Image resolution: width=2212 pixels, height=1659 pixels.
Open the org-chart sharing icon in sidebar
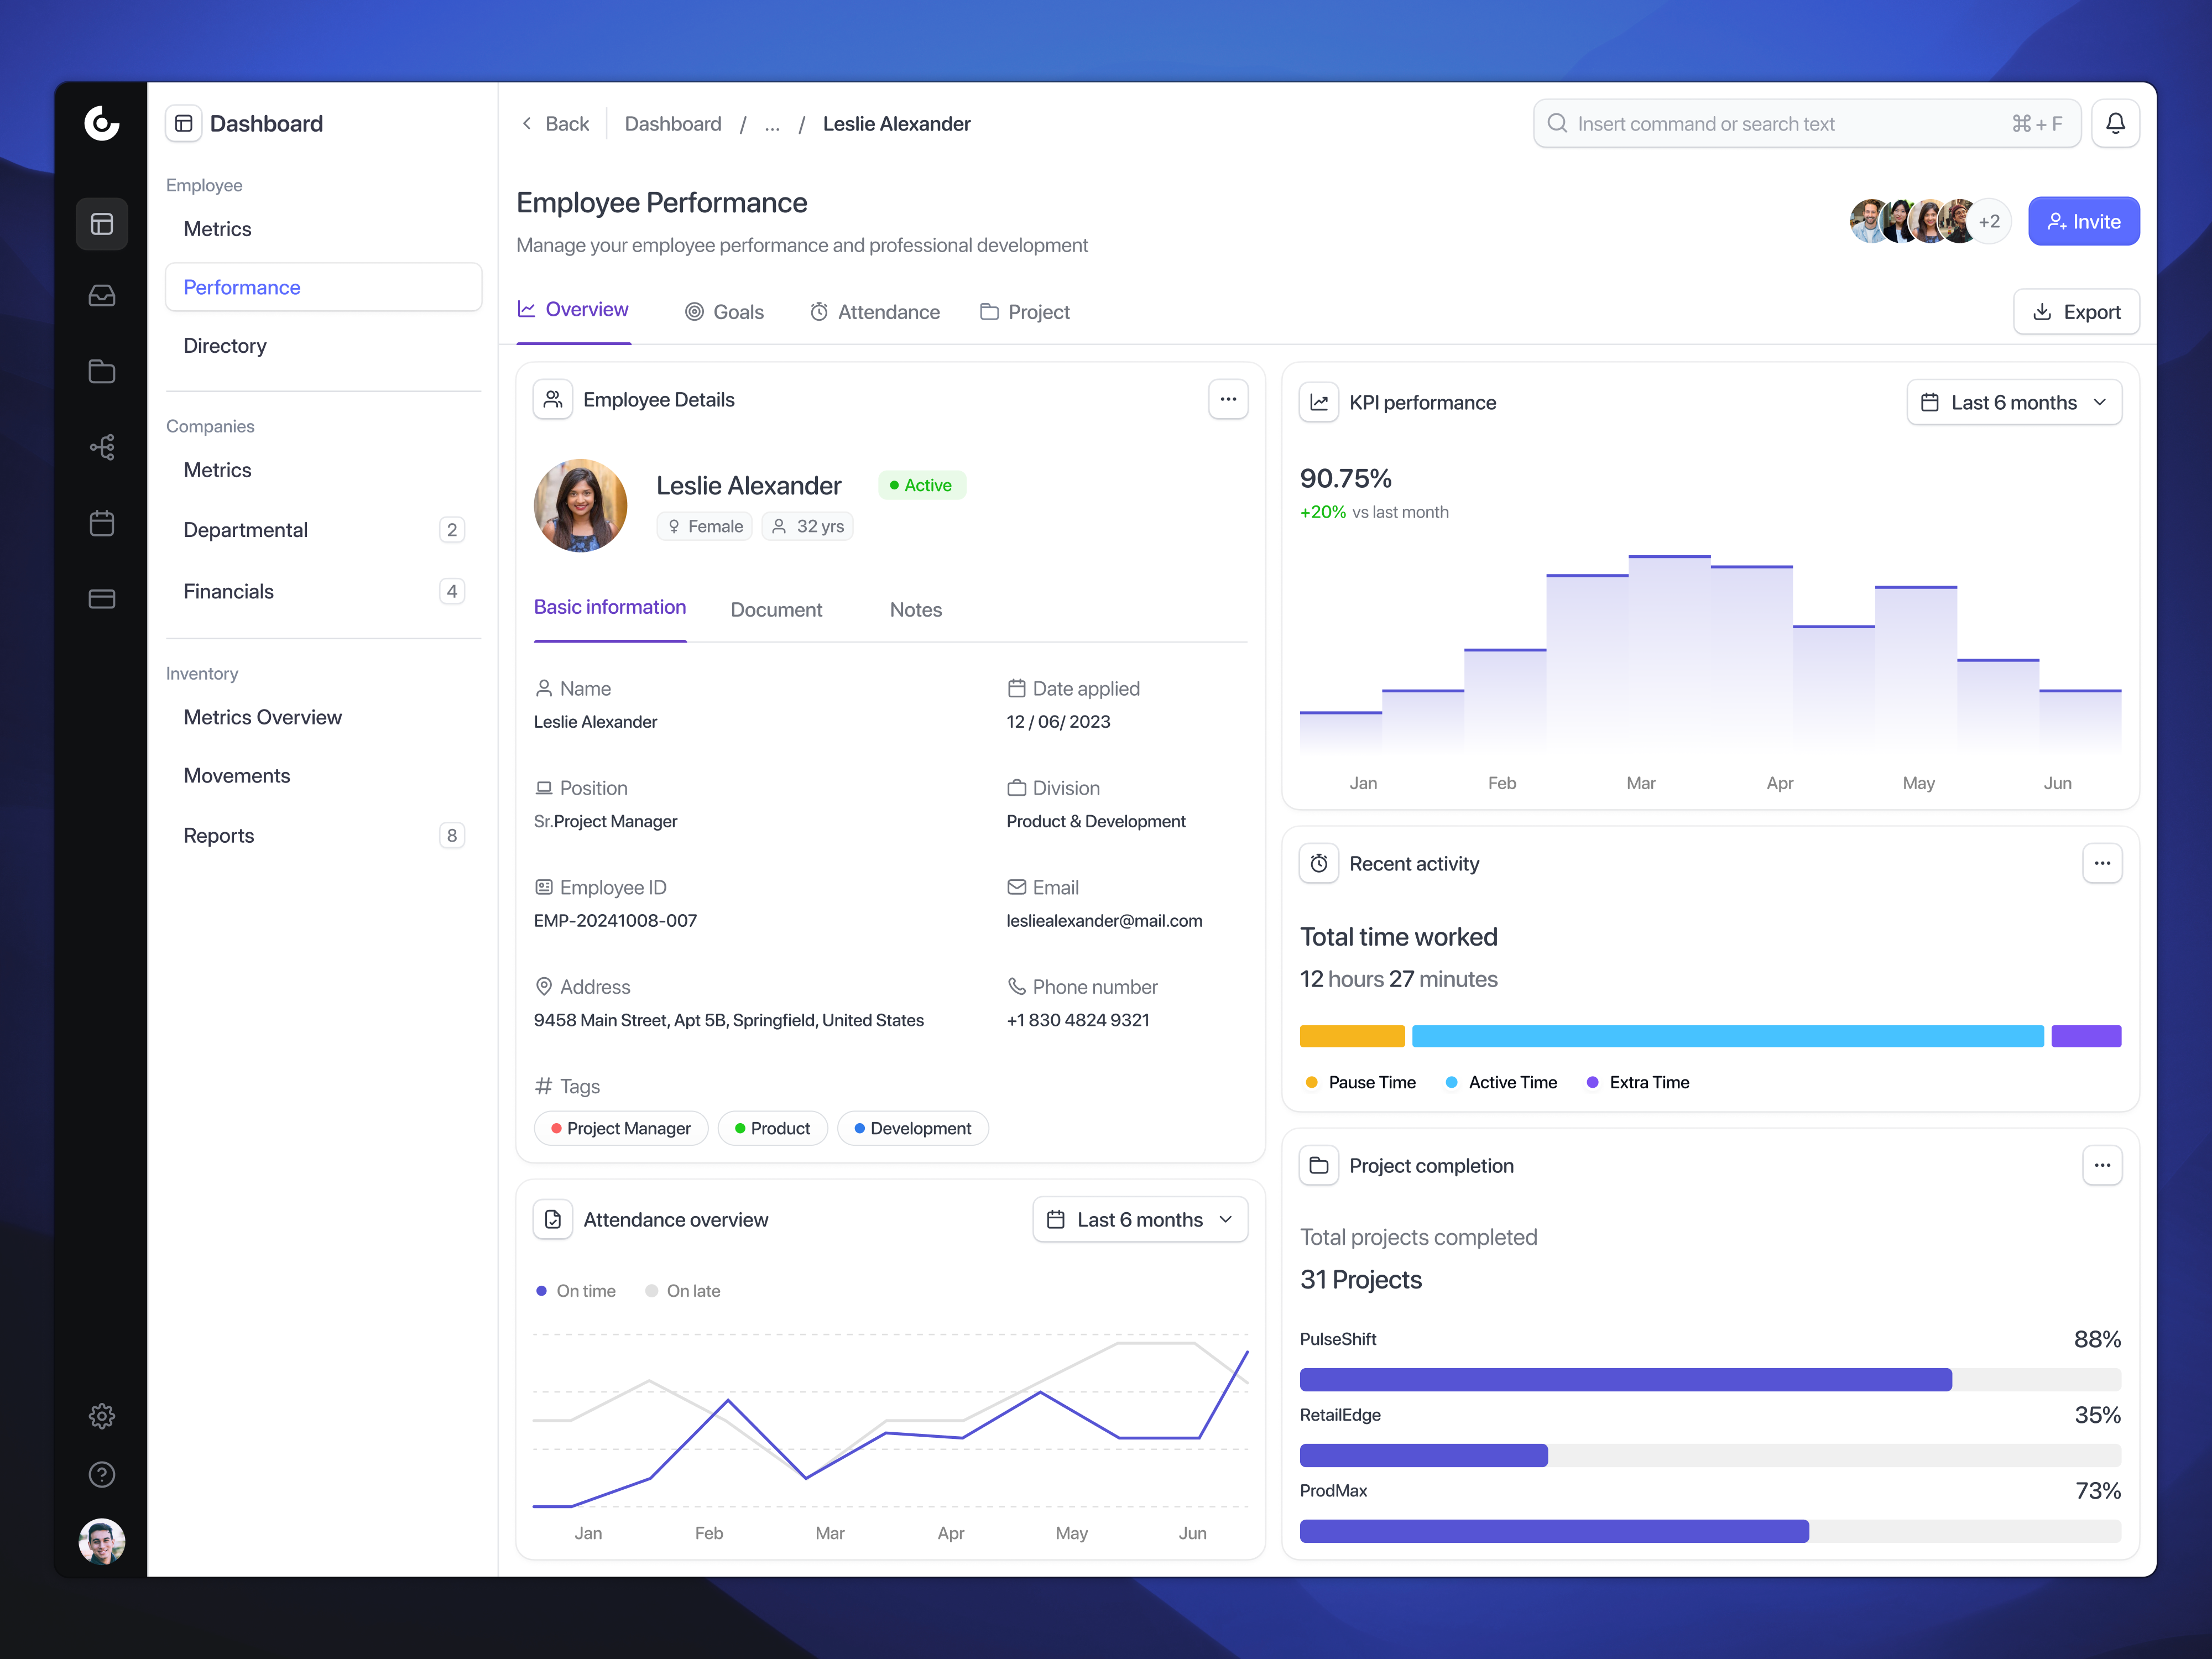coord(101,447)
